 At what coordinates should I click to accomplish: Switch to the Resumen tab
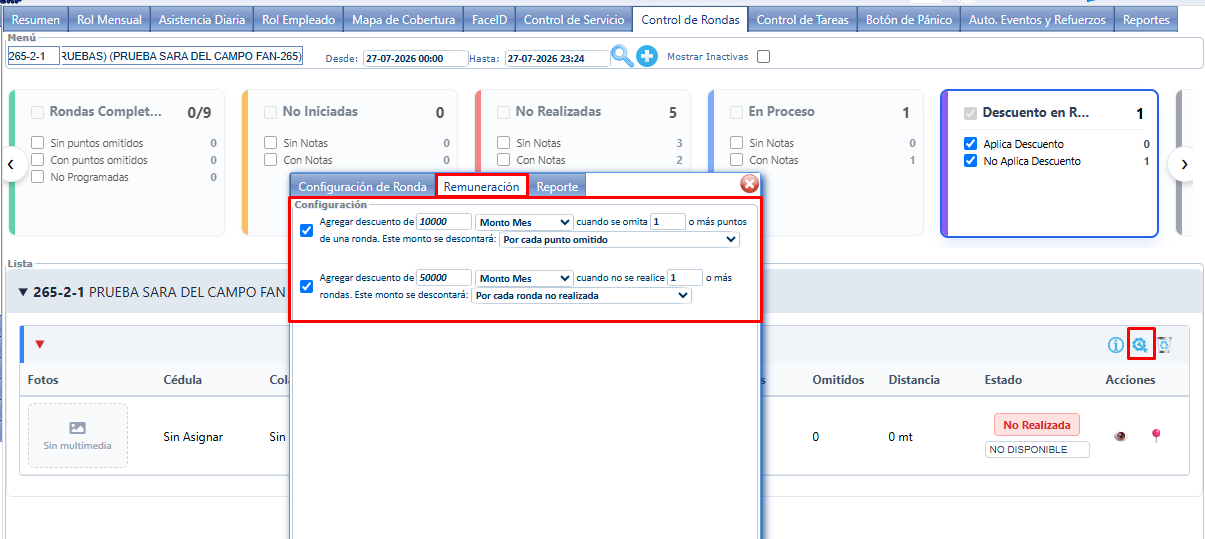click(35, 19)
